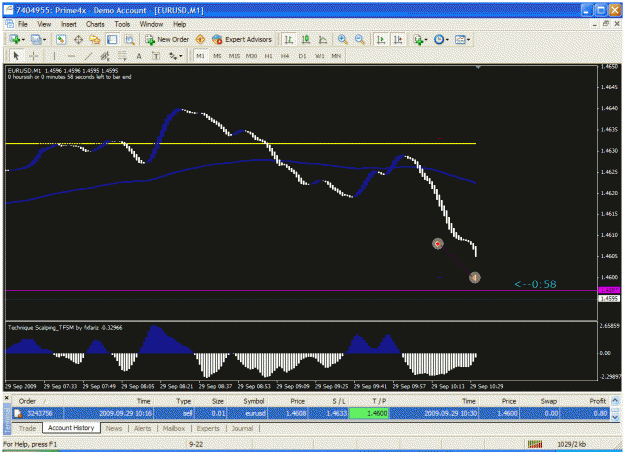Switch chart to Line Chart
625x452 pixels.
[x=323, y=39]
